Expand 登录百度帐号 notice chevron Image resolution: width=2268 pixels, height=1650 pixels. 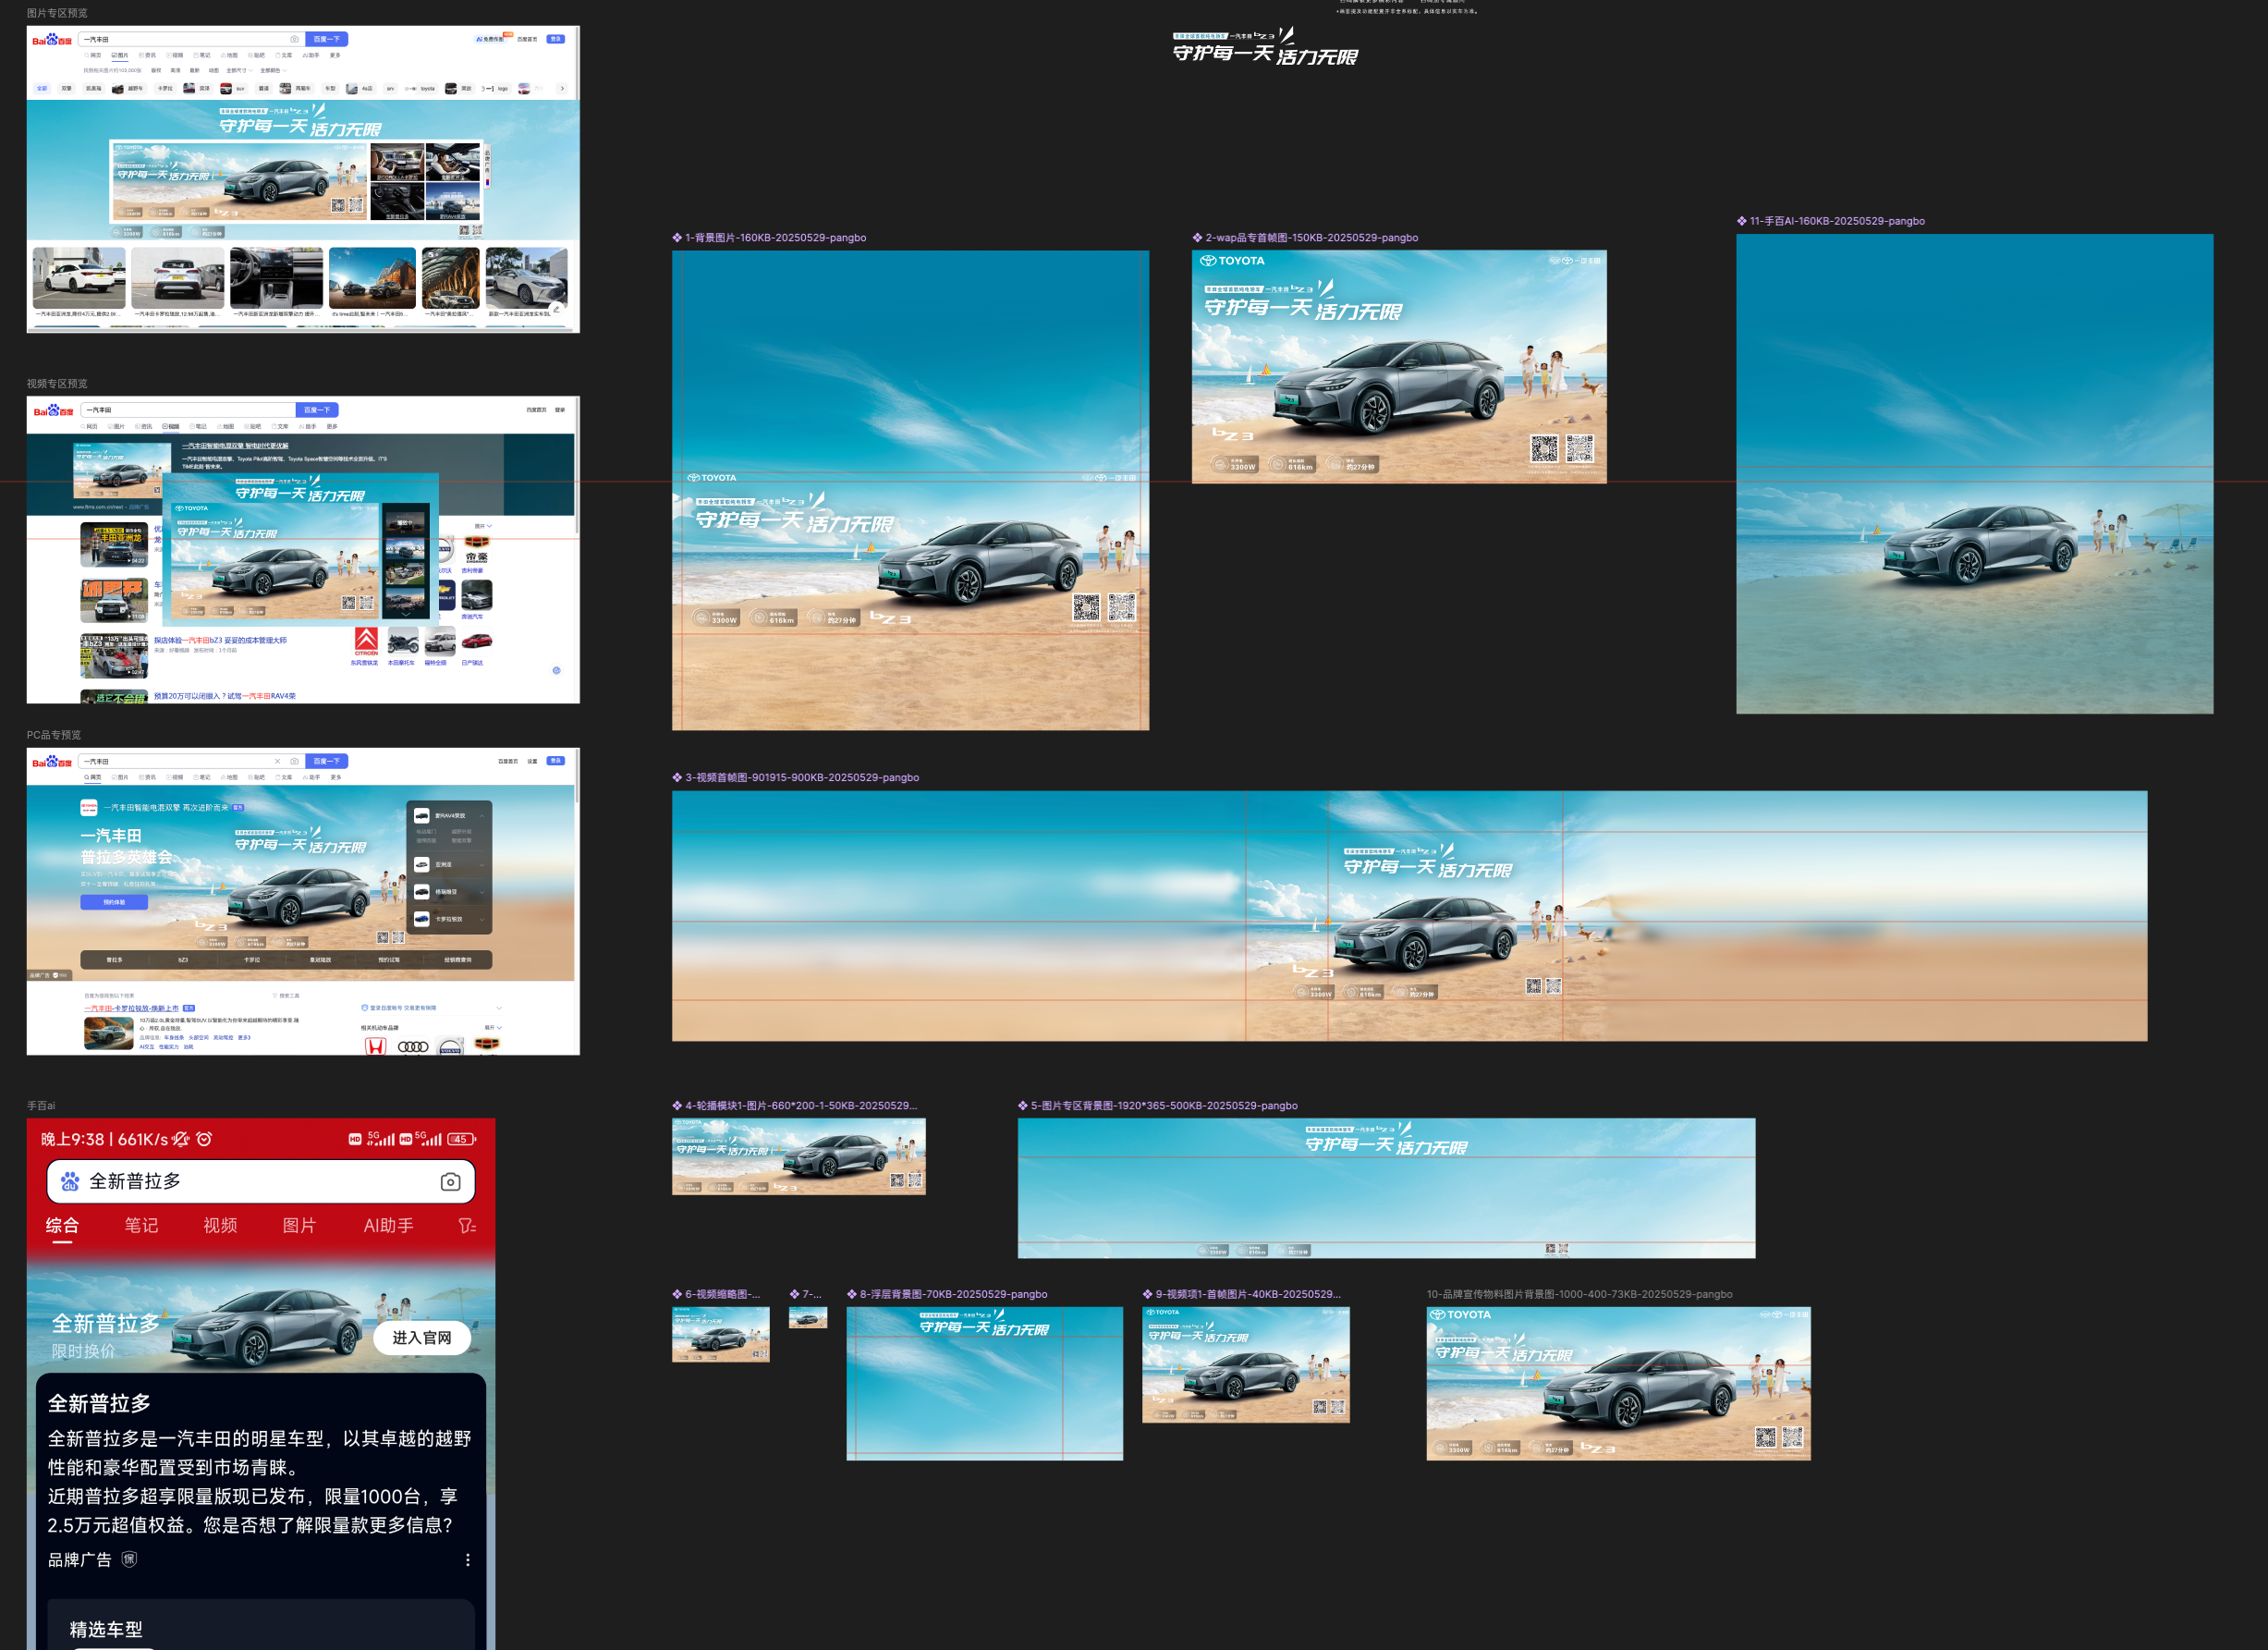tap(499, 1008)
